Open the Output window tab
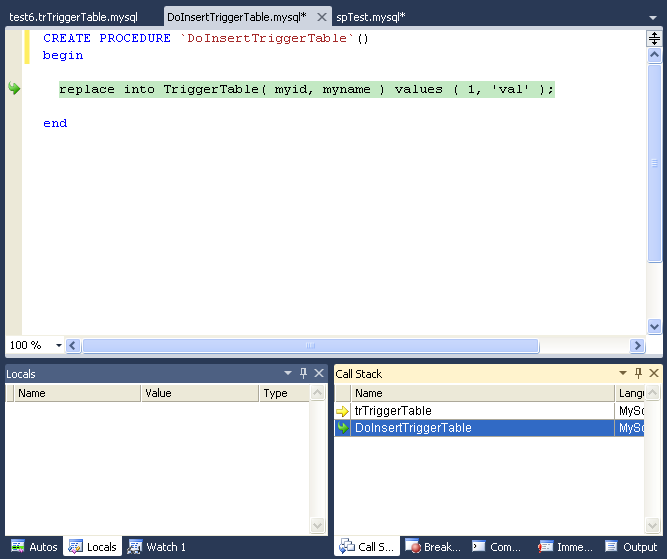 pos(632,547)
